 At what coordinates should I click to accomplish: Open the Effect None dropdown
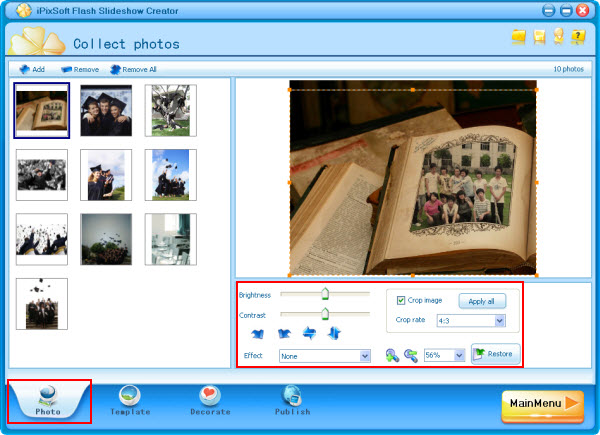[324, 356]
